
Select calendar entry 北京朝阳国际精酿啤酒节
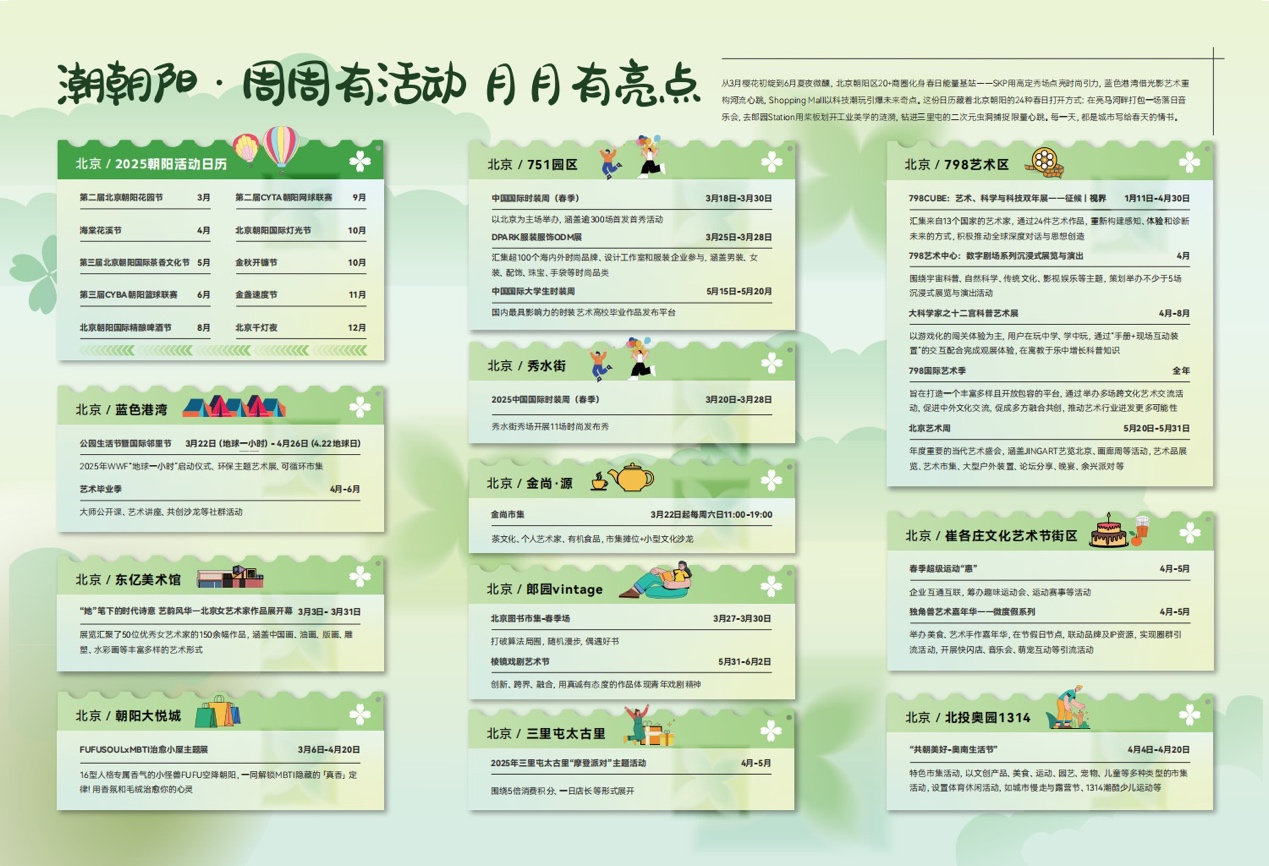pyautogui.click(x=125, y=328)
